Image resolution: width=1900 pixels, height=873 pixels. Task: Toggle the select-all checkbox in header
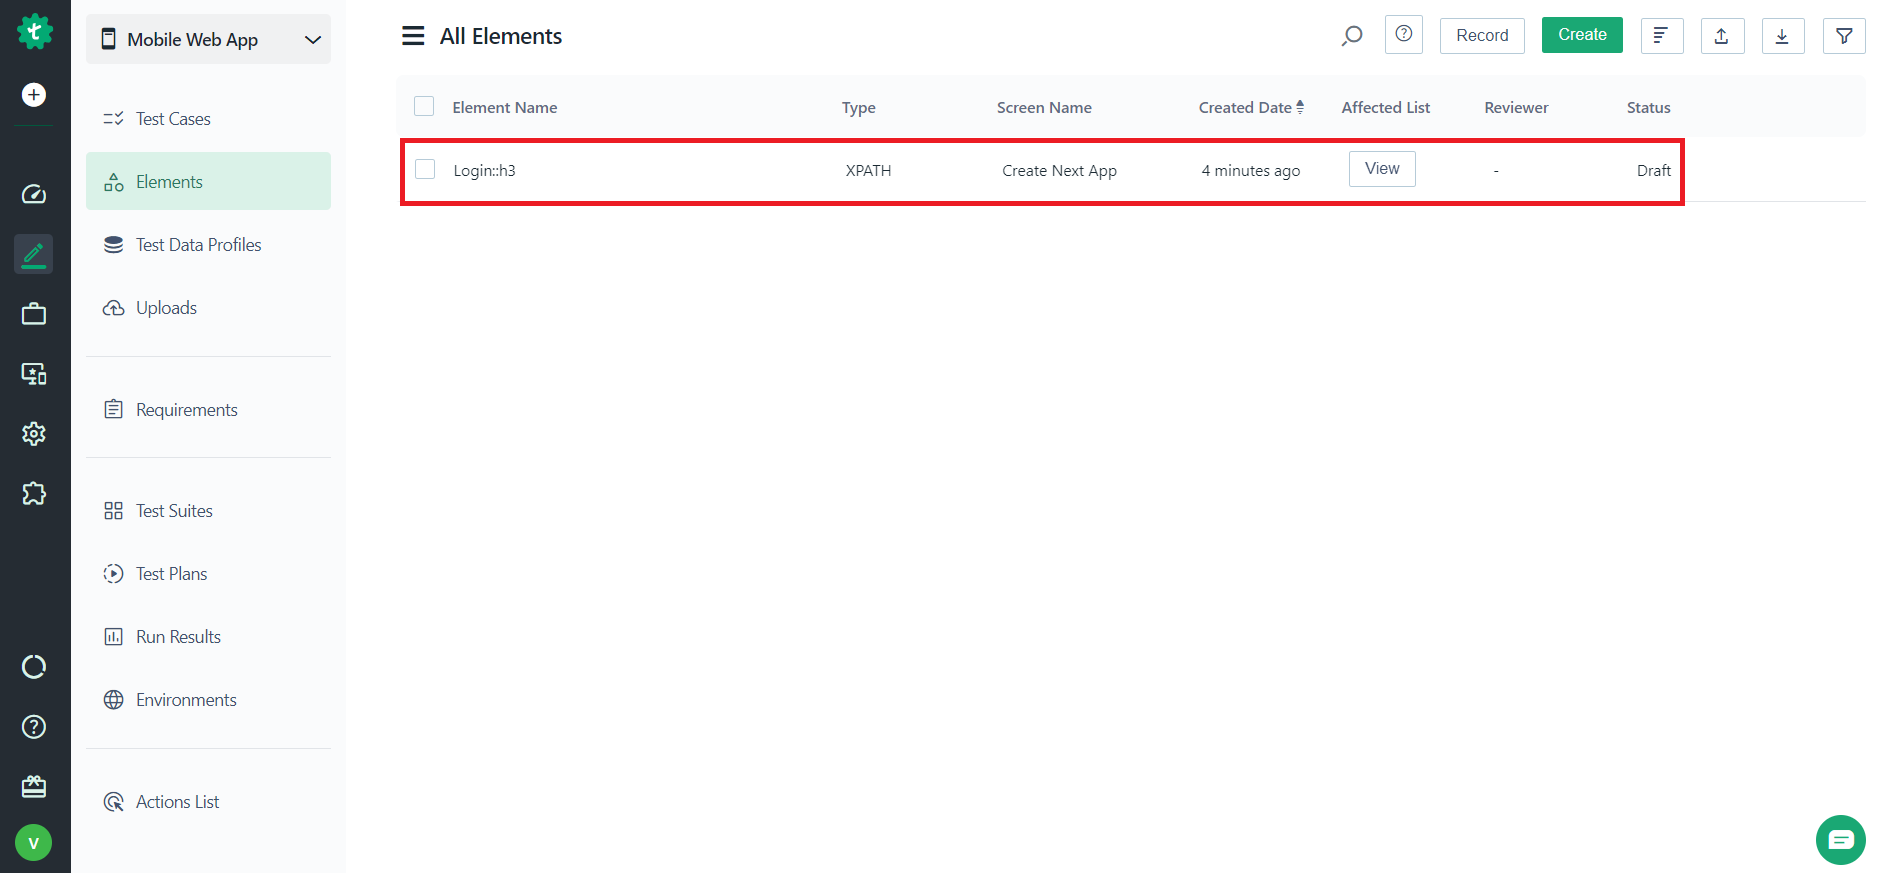pos(424,106)
